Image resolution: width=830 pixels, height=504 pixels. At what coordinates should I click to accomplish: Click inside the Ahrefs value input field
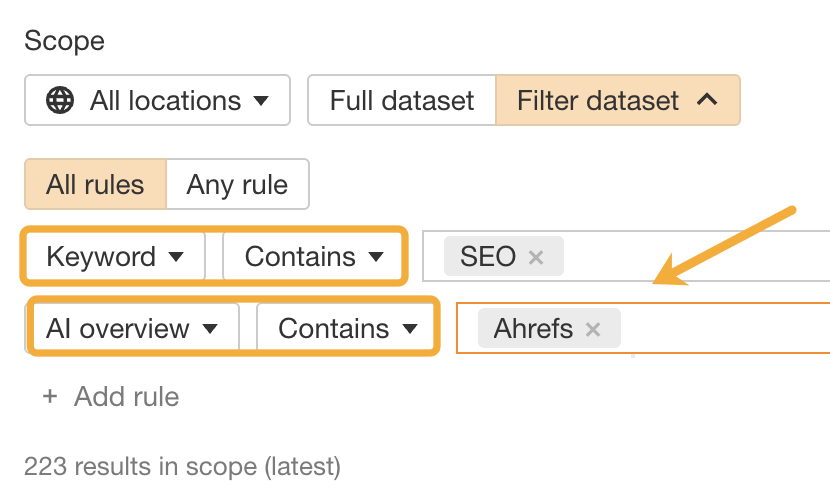coord(720,329)
